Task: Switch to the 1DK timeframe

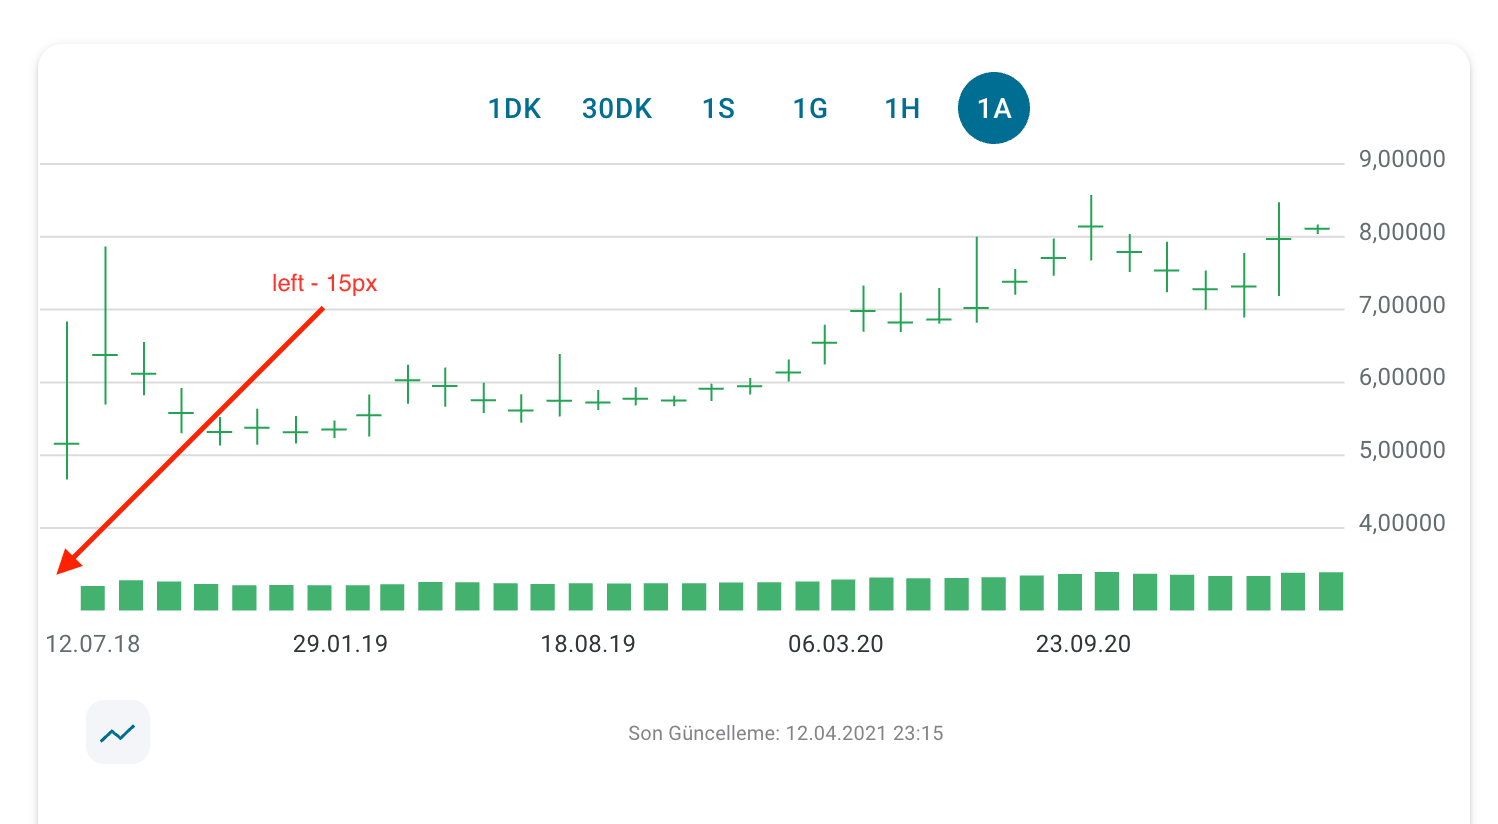Action: pos(514,108)
